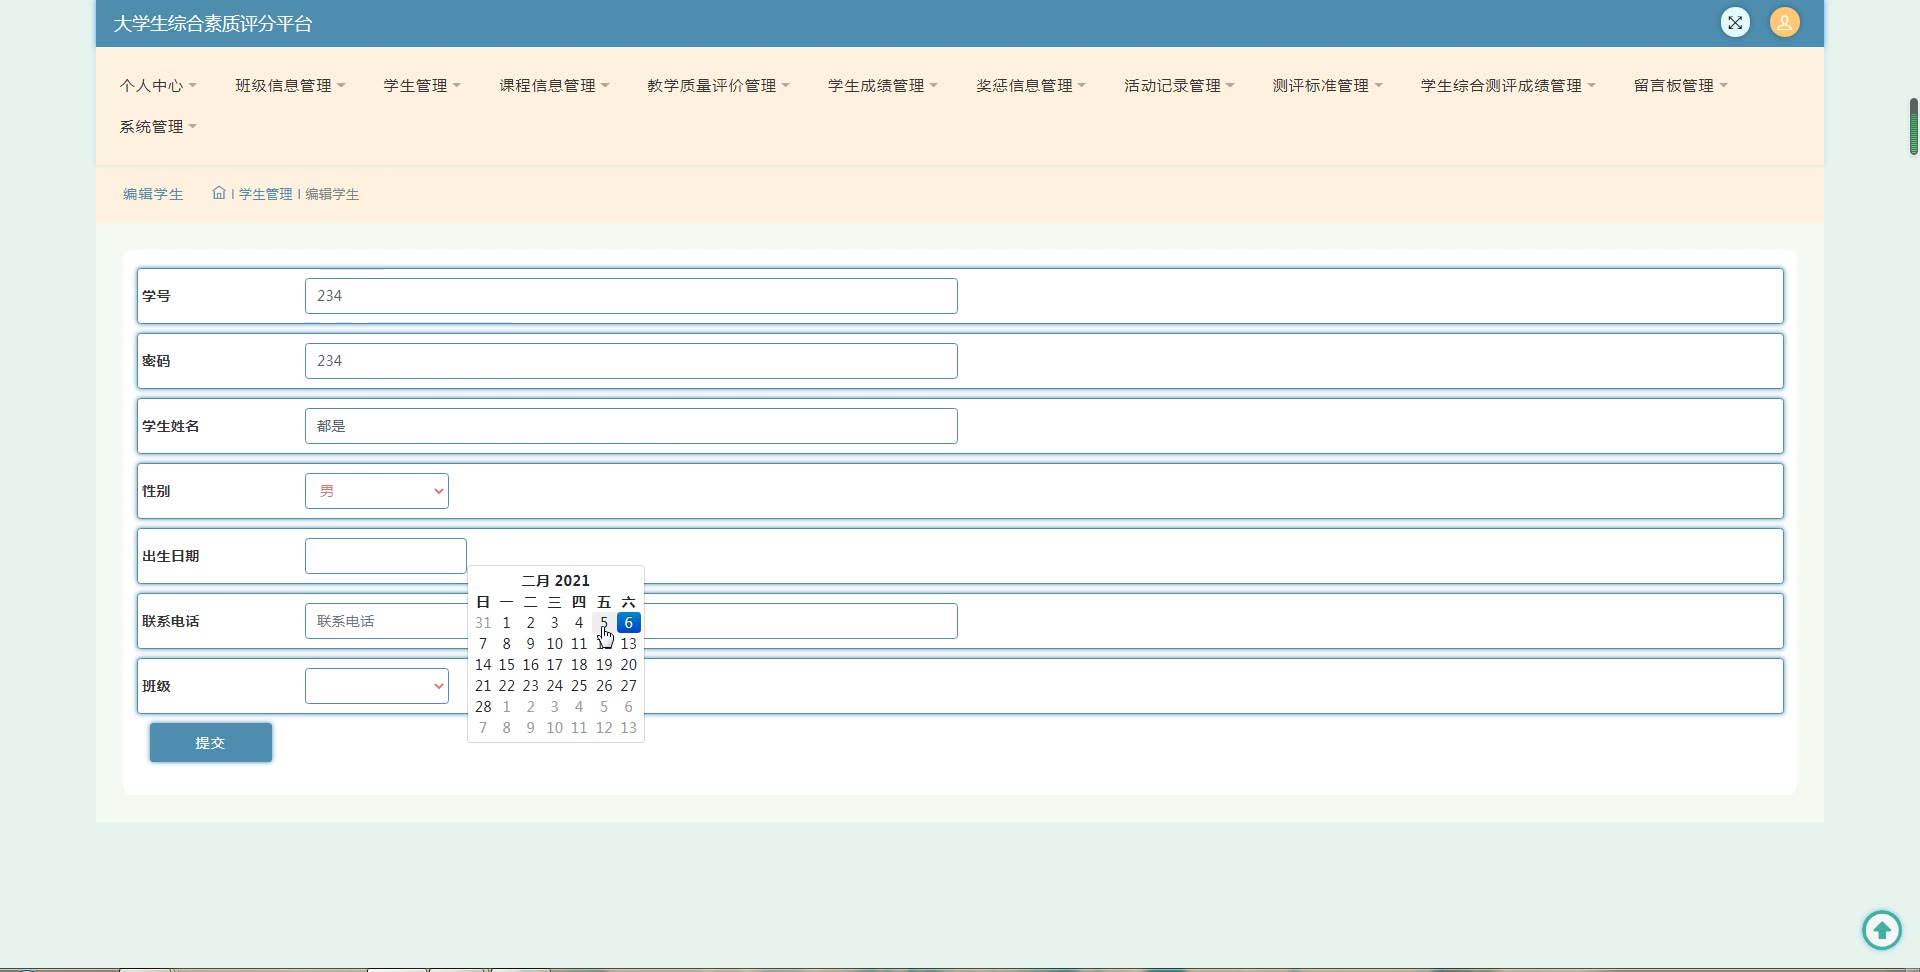Open the 留言板管理 dropdown
This screenshot has height=972, width=1920.
(1681, 85)
